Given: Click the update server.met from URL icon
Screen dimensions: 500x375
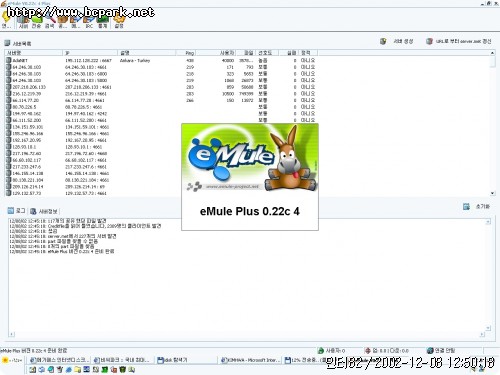Looking at the screenshot, I should 429,41.
